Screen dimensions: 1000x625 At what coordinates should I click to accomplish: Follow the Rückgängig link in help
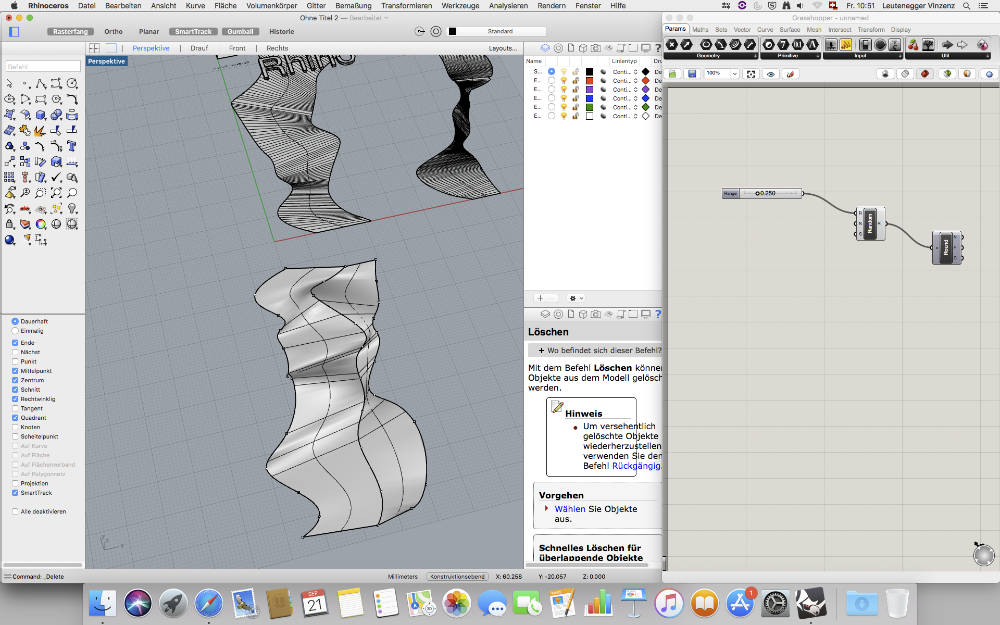coord(636,466)
